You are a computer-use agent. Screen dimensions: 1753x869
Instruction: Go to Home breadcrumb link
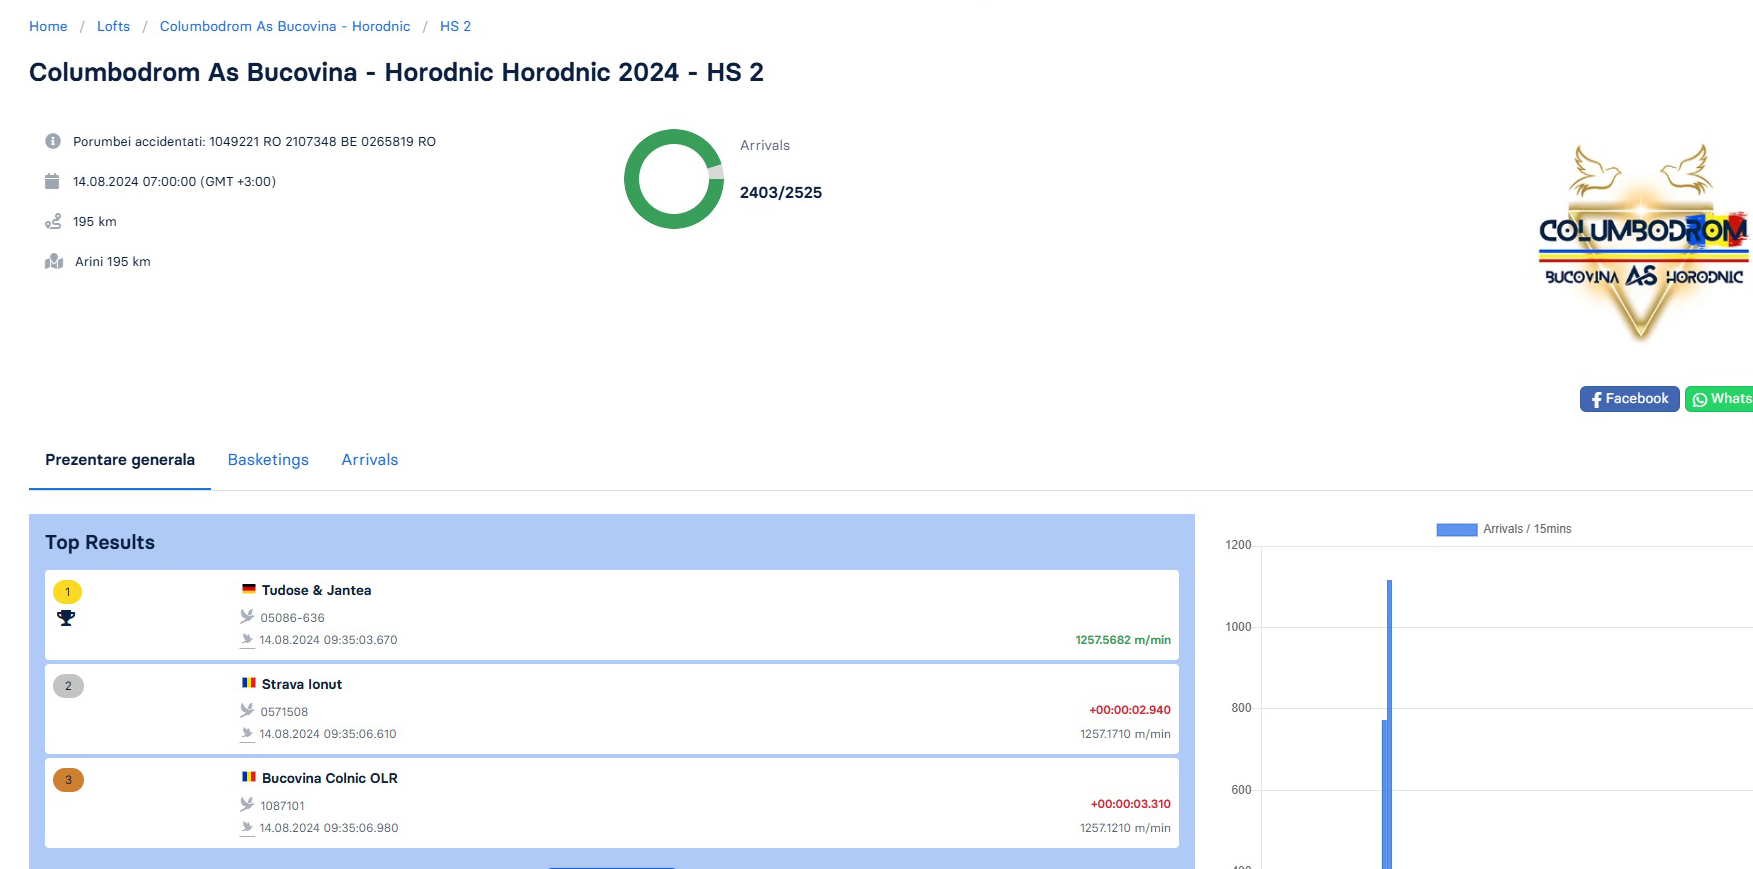click(x=48, y=26)
